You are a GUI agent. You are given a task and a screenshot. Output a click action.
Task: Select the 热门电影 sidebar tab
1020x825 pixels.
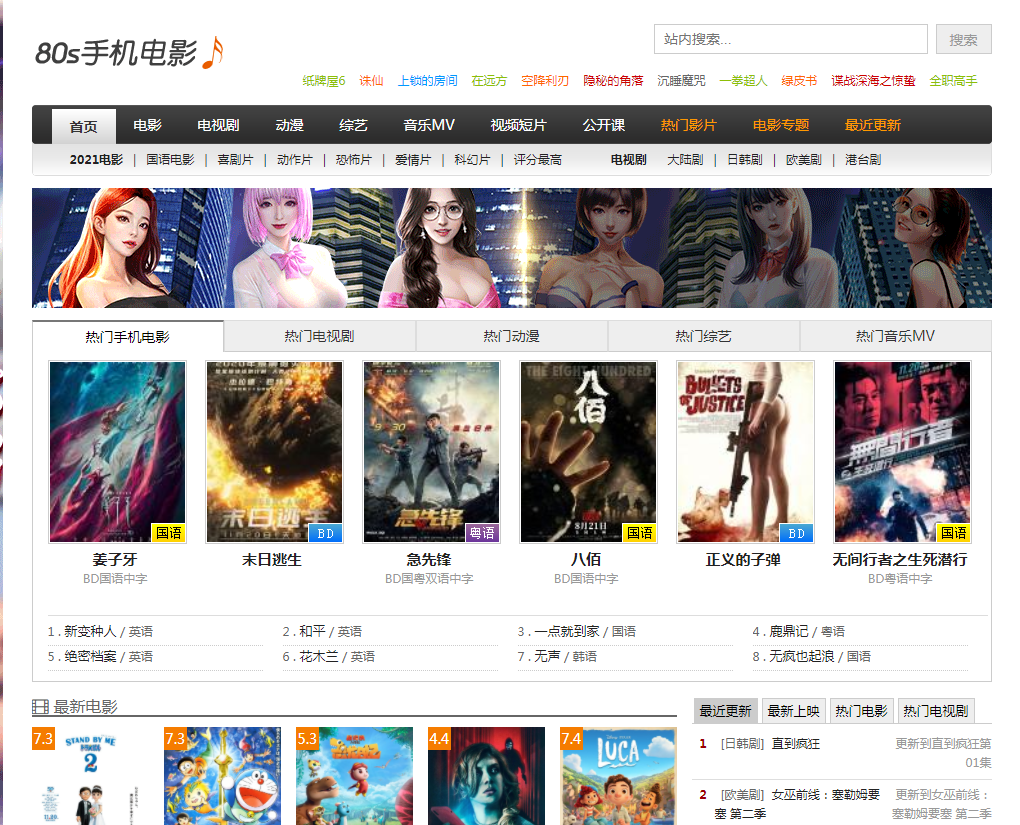coord(861,711)
